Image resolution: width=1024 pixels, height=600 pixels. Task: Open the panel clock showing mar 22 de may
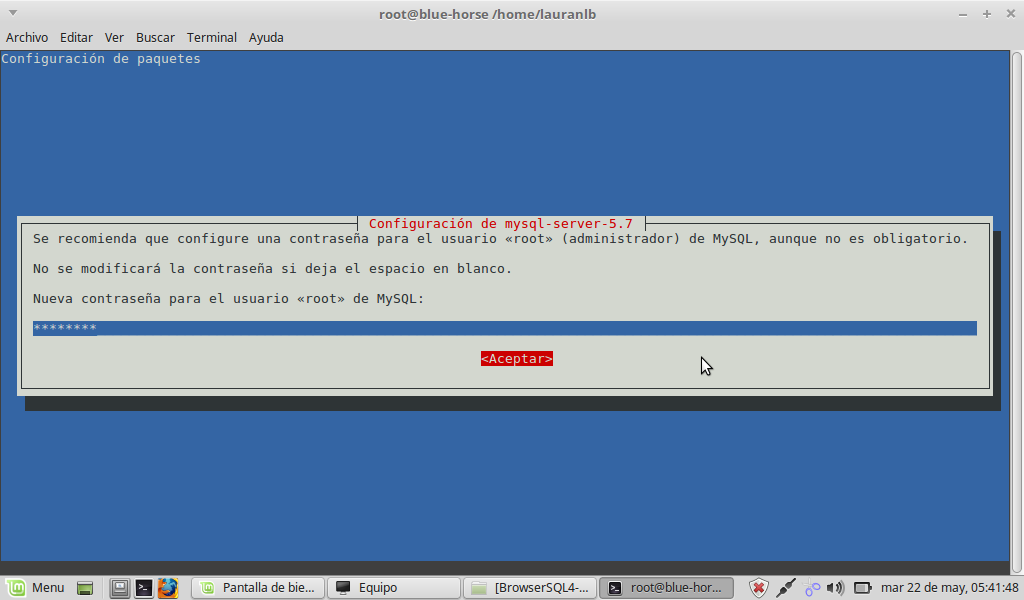pos(949,588)
